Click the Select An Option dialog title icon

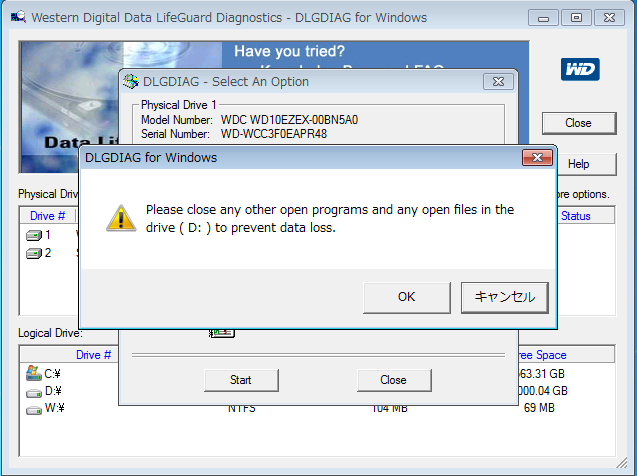click(131, 81)
